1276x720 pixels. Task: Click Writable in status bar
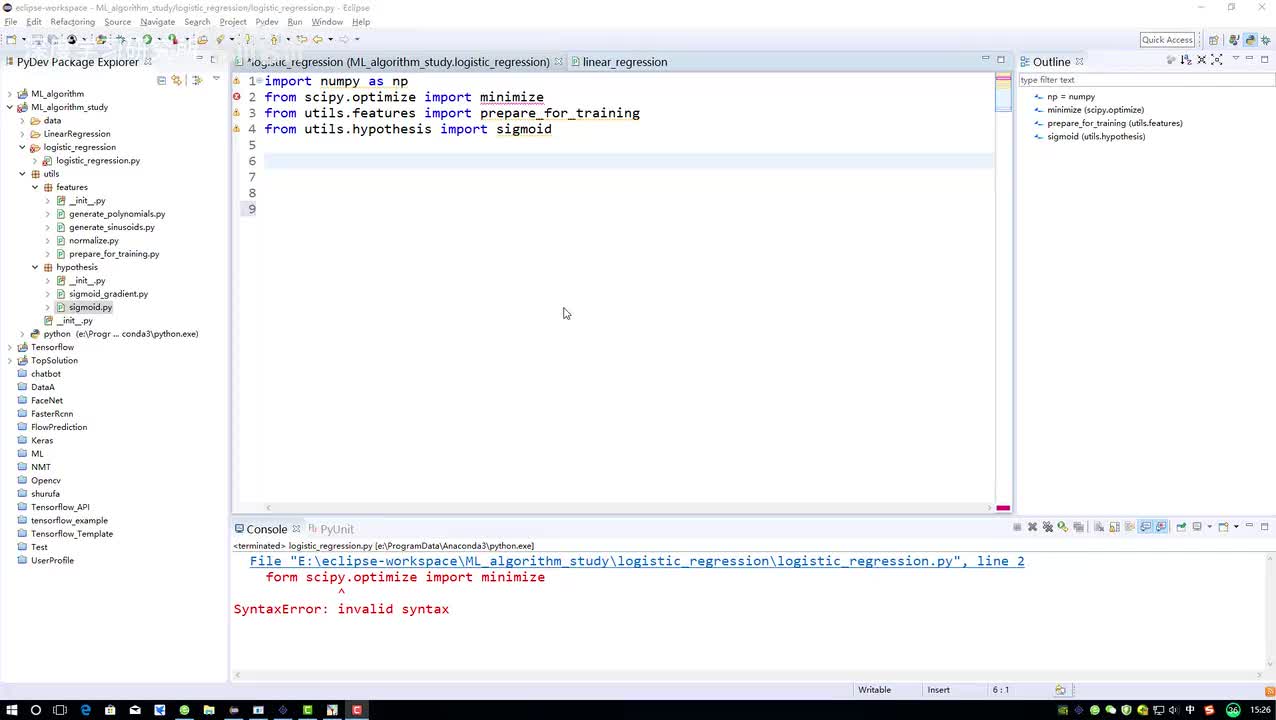[x=874, y=690]
